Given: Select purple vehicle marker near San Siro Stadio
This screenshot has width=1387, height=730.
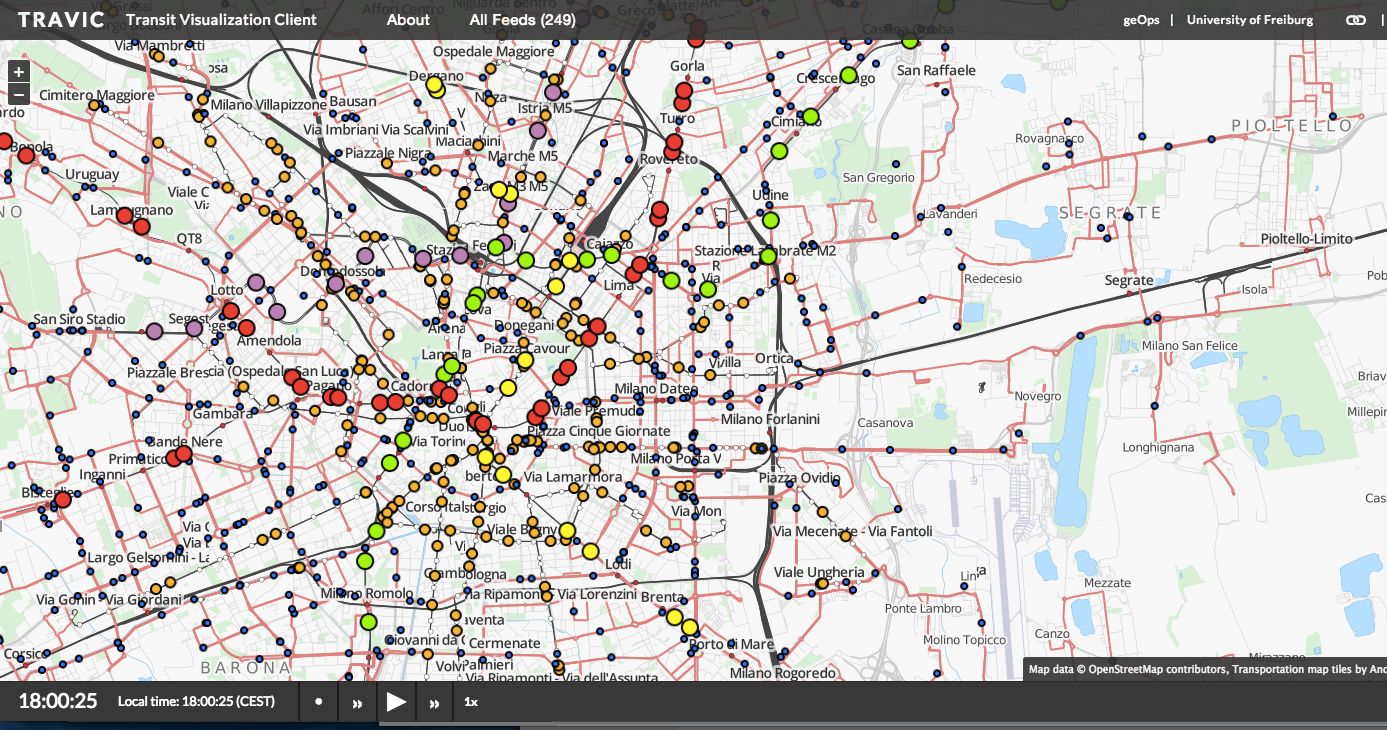Looking at the screenshot, I should [x=154, y=331].
